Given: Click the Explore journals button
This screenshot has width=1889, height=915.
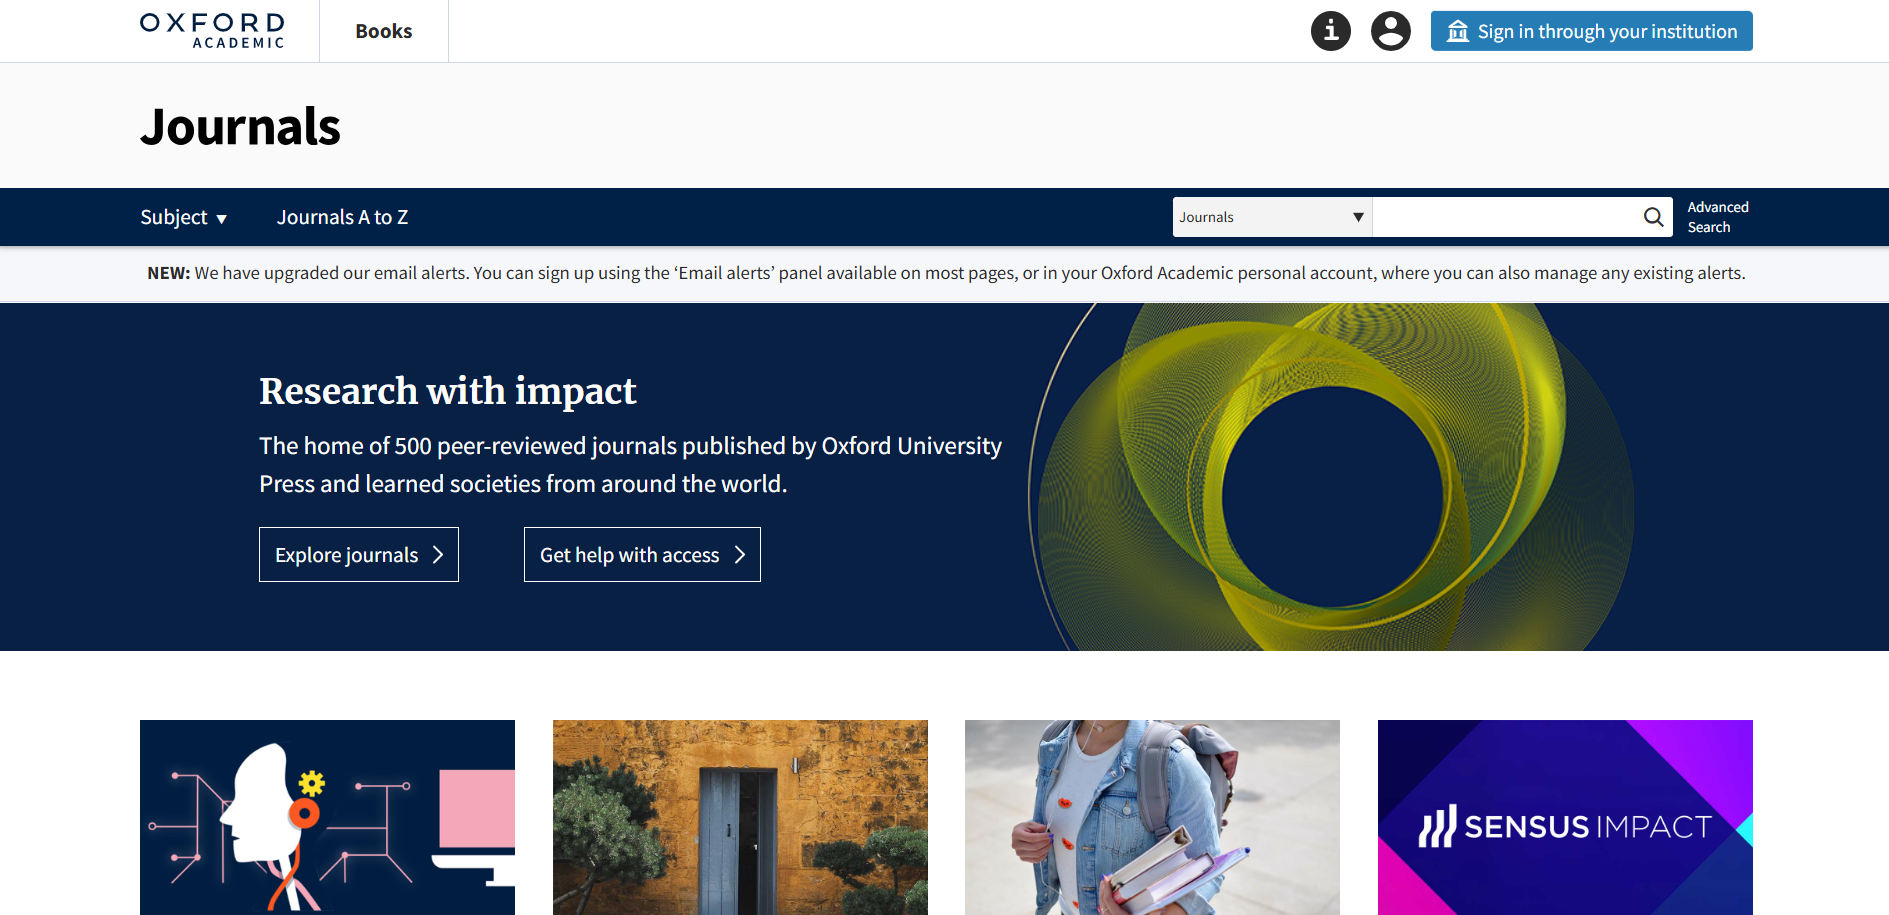Looking at the screenshot, I should tap(359, 554).
